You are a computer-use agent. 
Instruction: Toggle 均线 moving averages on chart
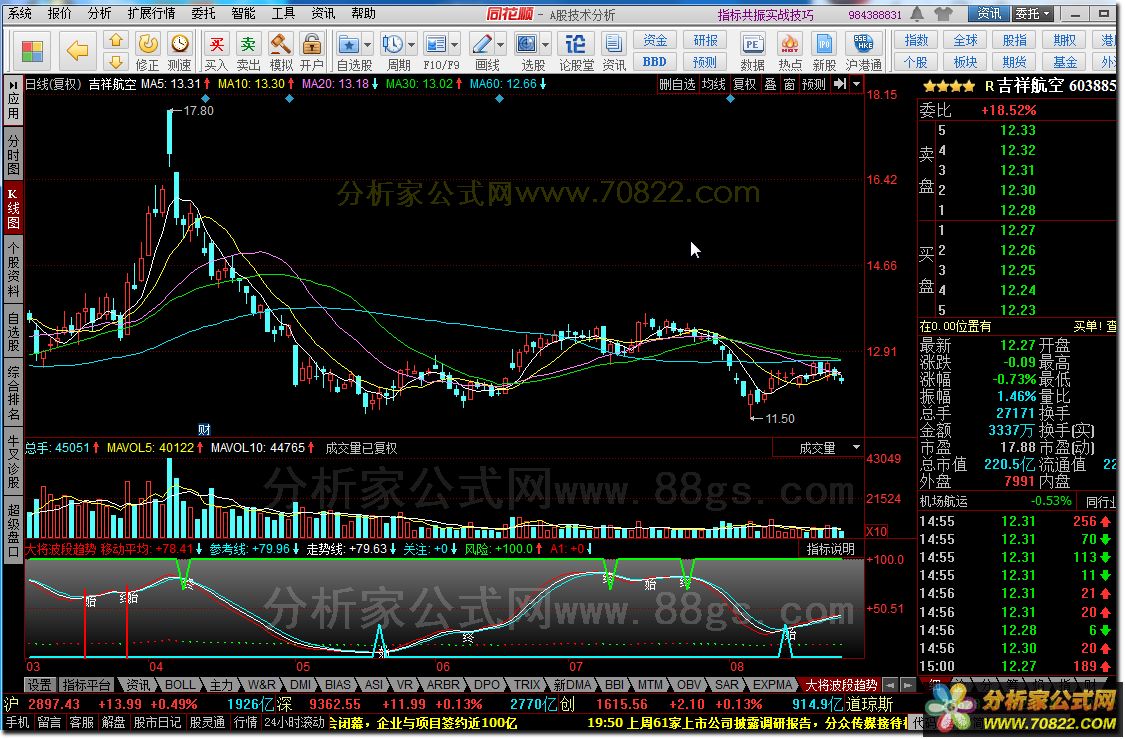pyautogui.click(x=713, y=85)
